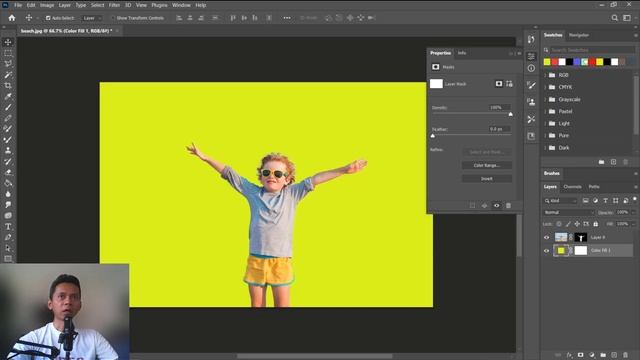
Task: Expand the Dark swatch folder
Action: (545, 148)
